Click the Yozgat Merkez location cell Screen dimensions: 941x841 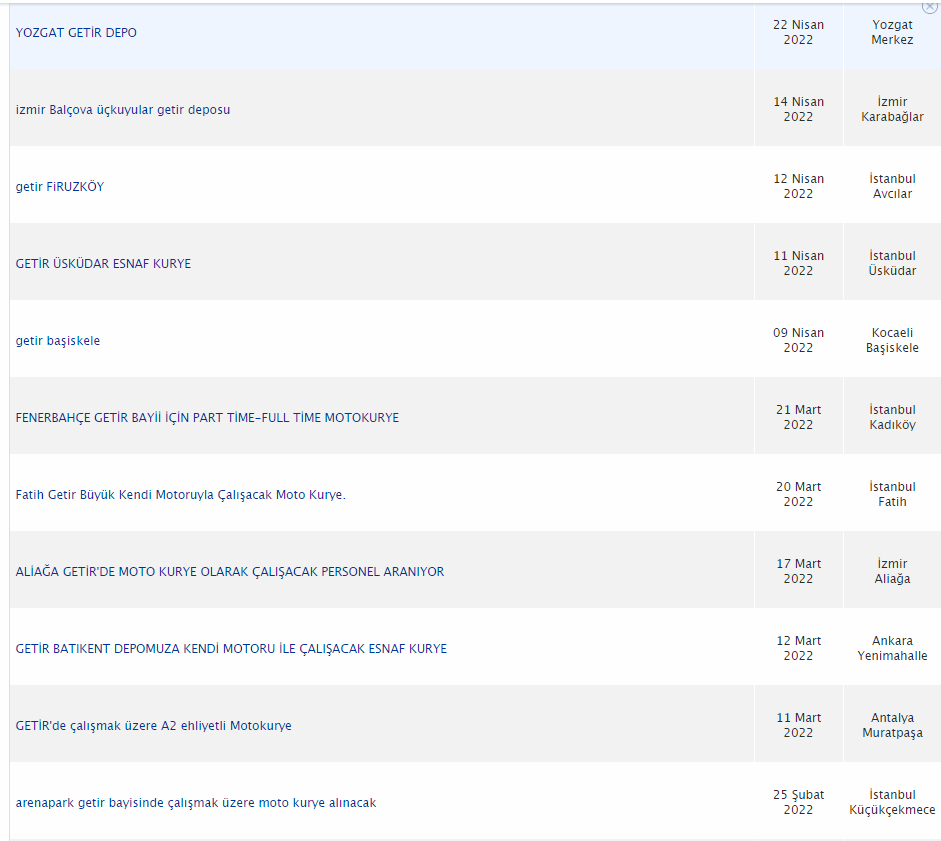892,32
